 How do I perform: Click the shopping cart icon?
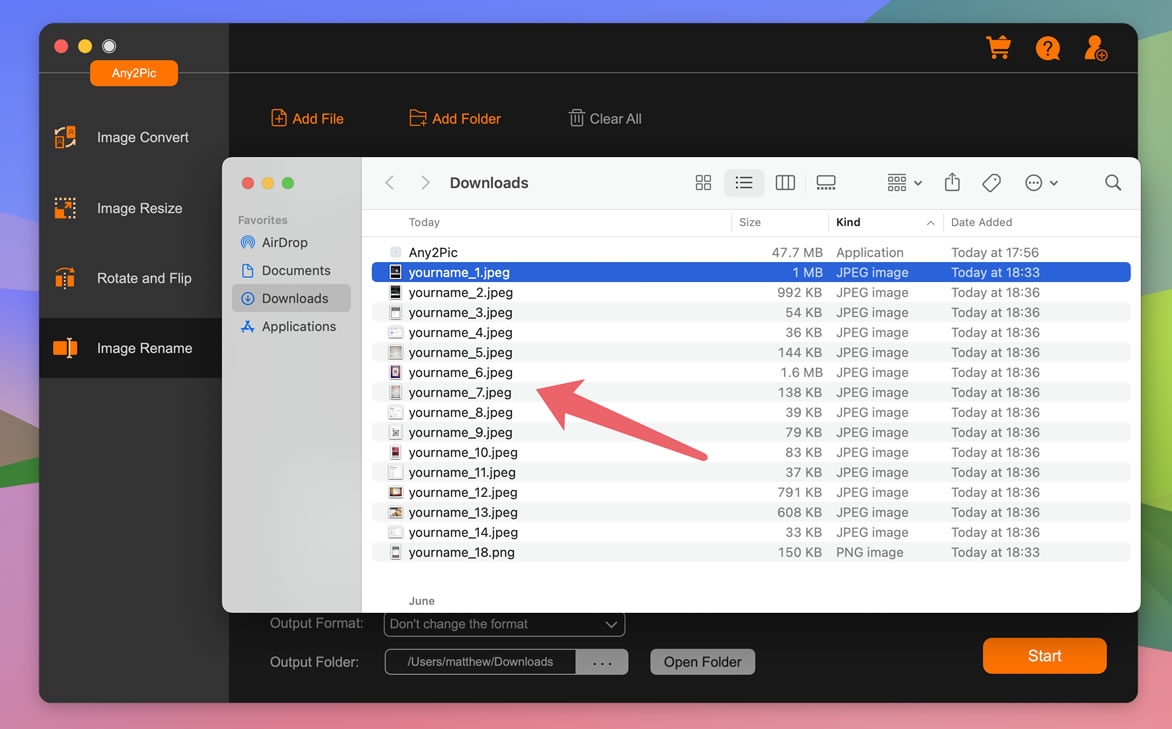[998, 48]
